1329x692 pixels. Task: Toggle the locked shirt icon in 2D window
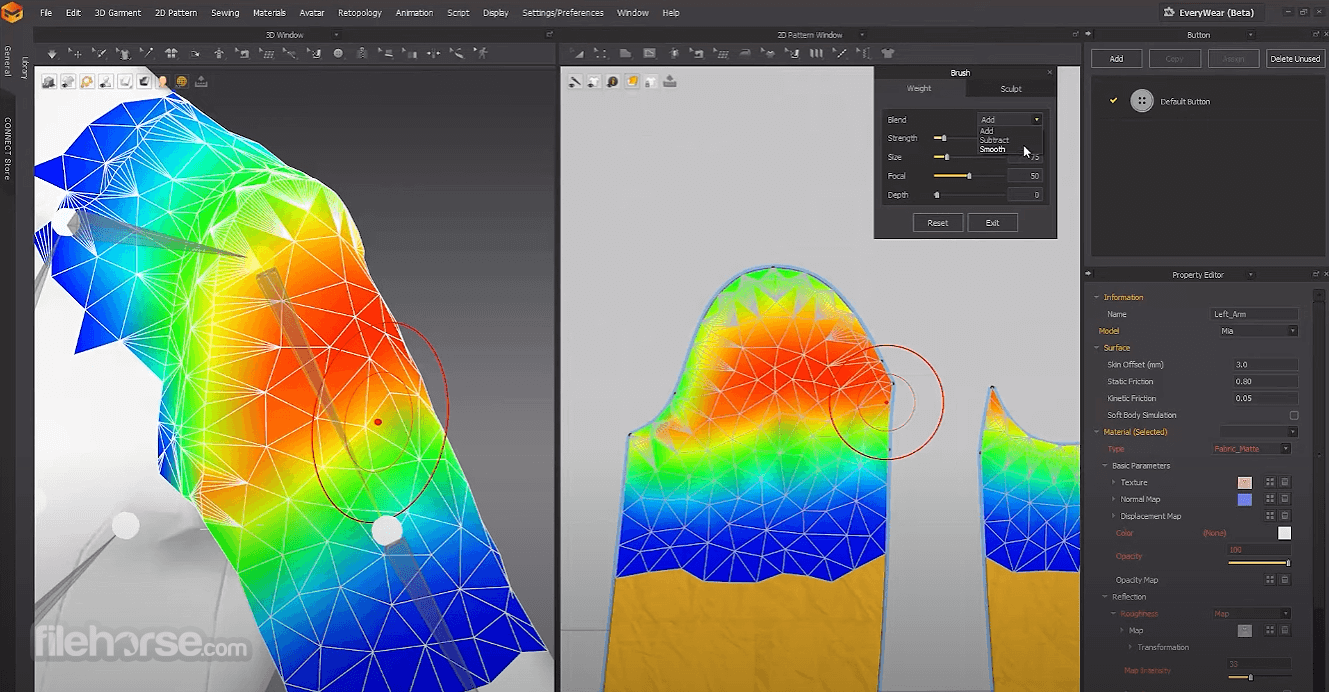click(651, 81)
